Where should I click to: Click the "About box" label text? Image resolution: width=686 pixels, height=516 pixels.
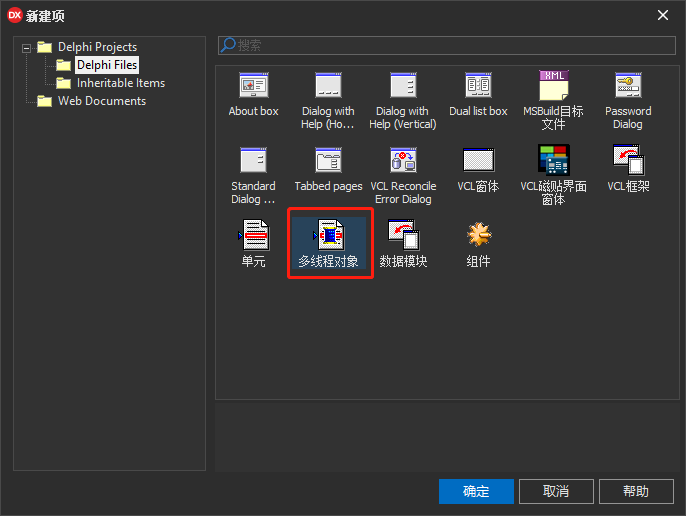254,111
